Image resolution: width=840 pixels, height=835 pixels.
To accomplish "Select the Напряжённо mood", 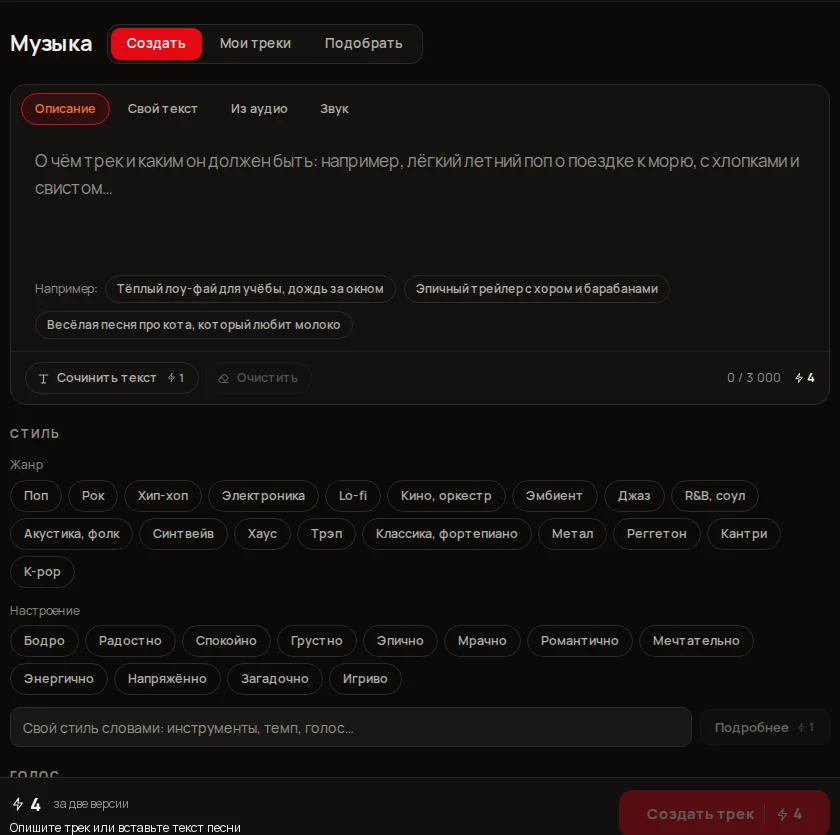I will (167, 679).
